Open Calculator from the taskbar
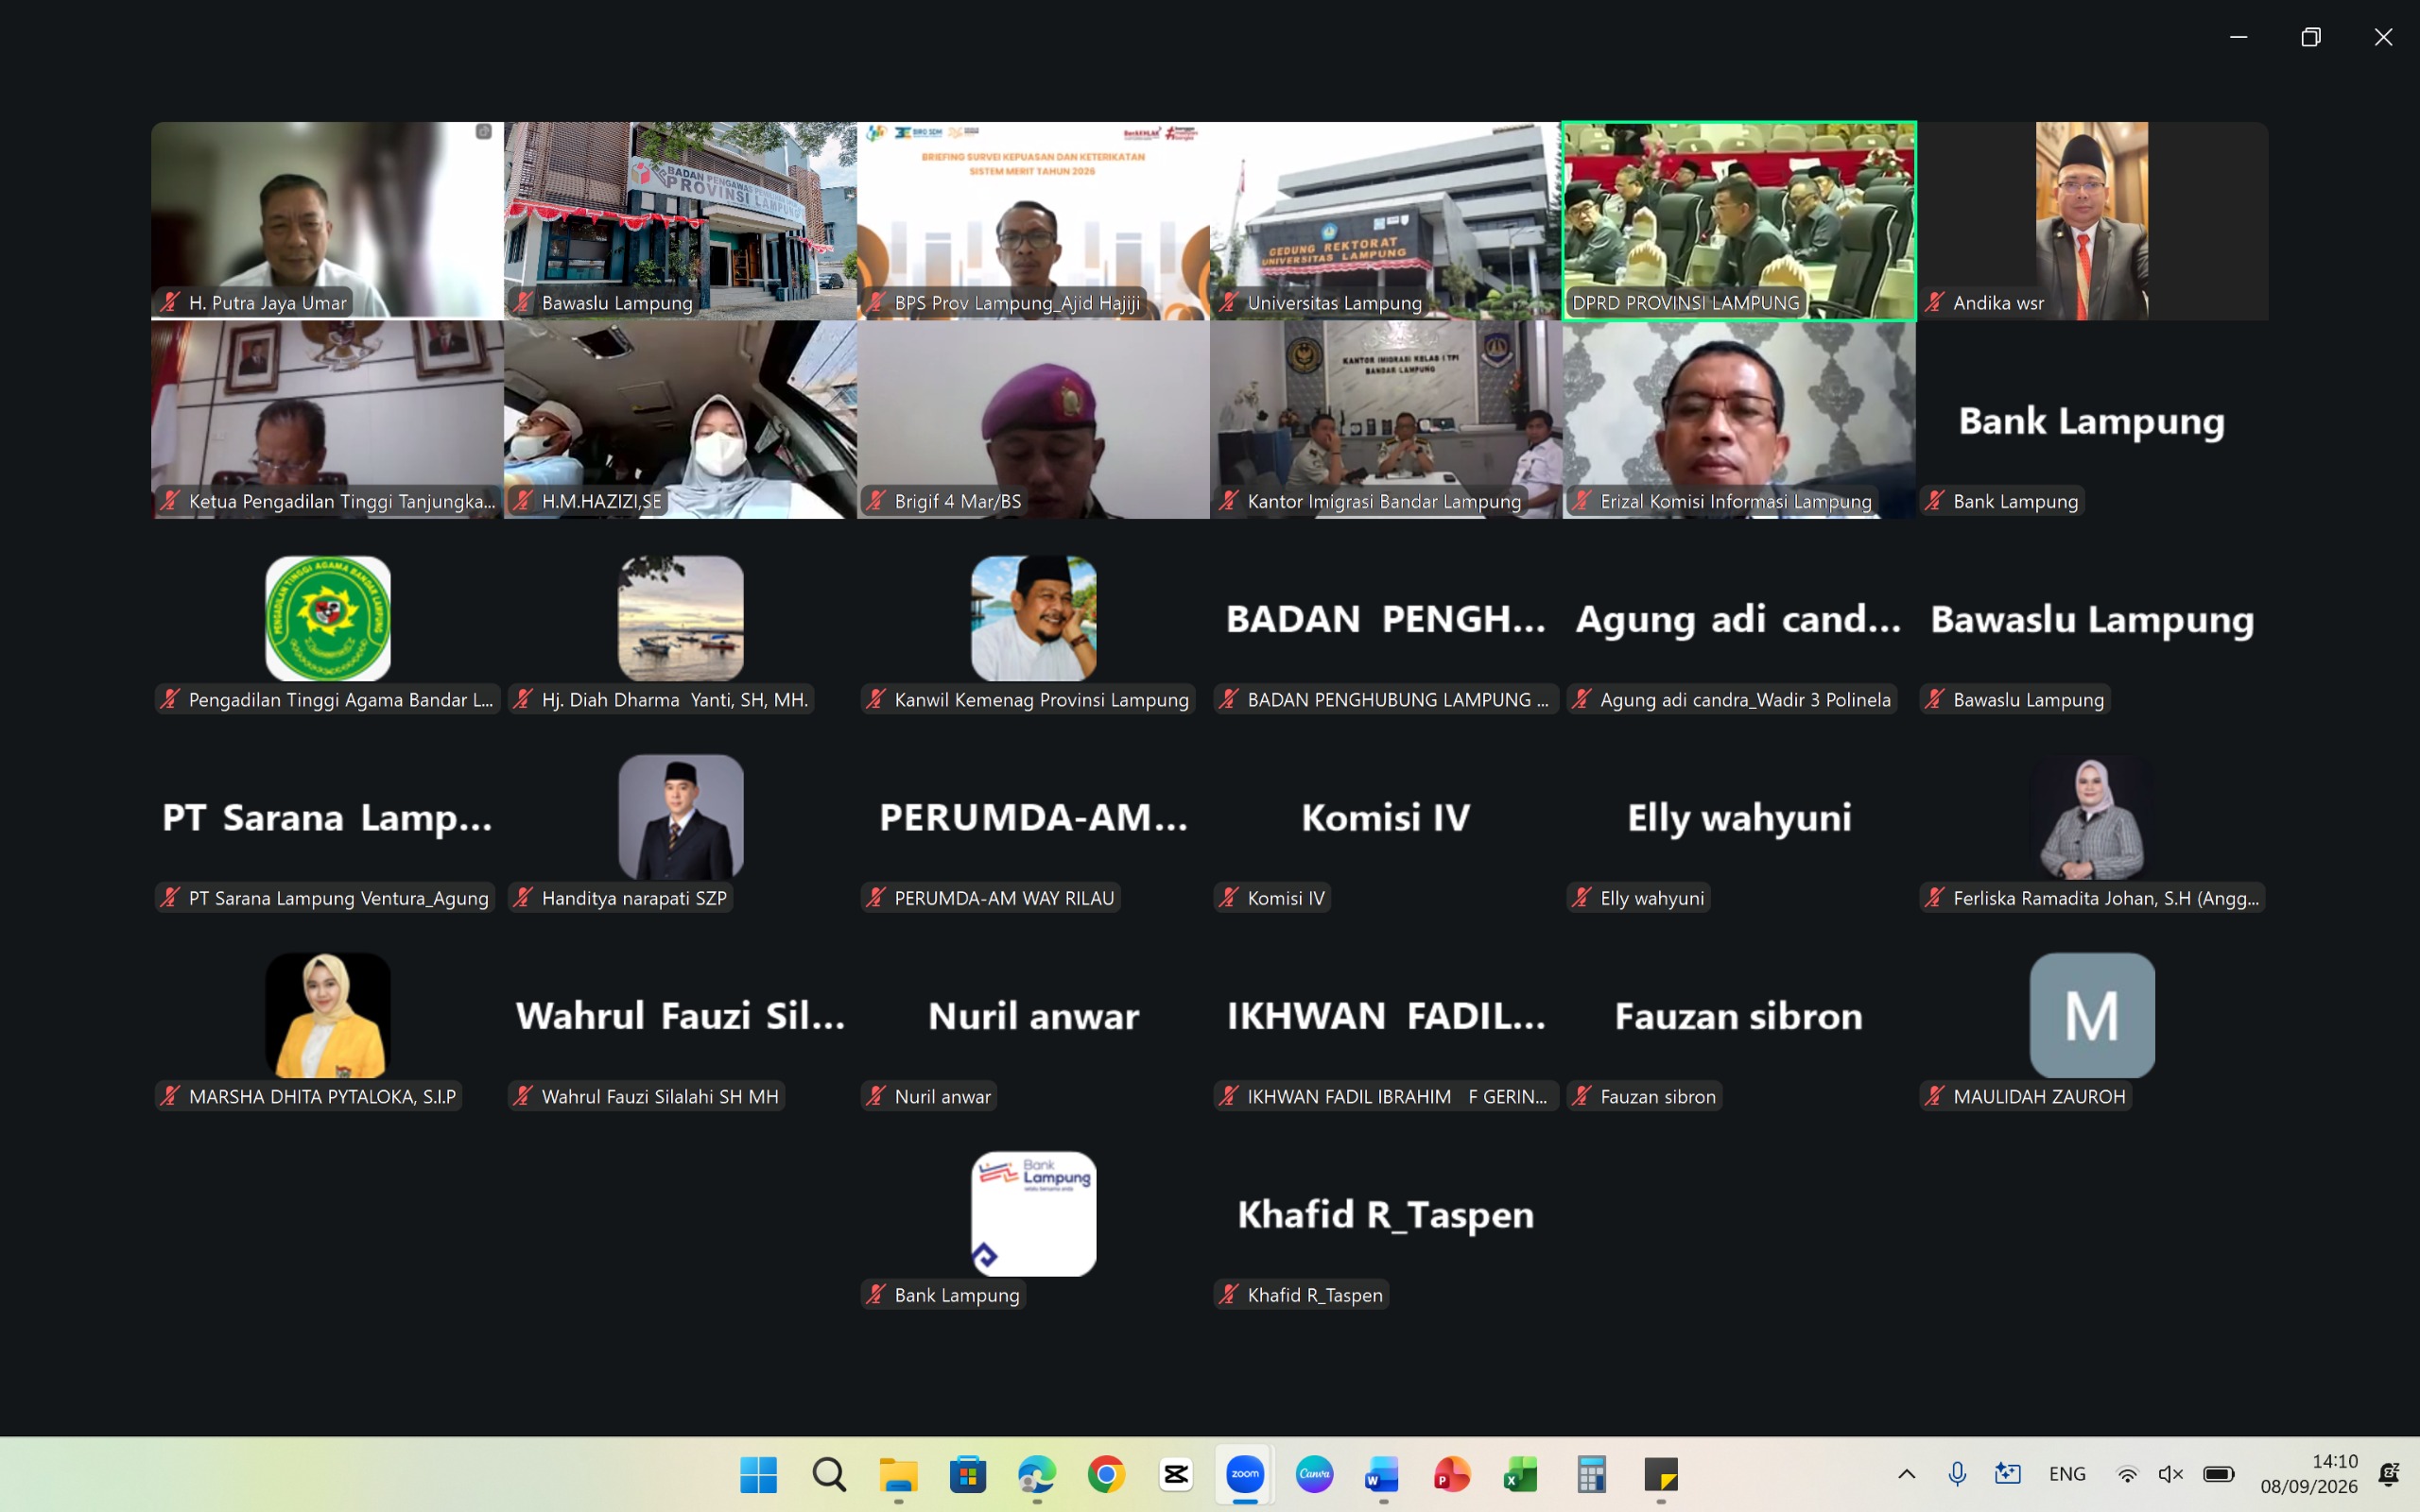 click(x=1591, y=1474)
